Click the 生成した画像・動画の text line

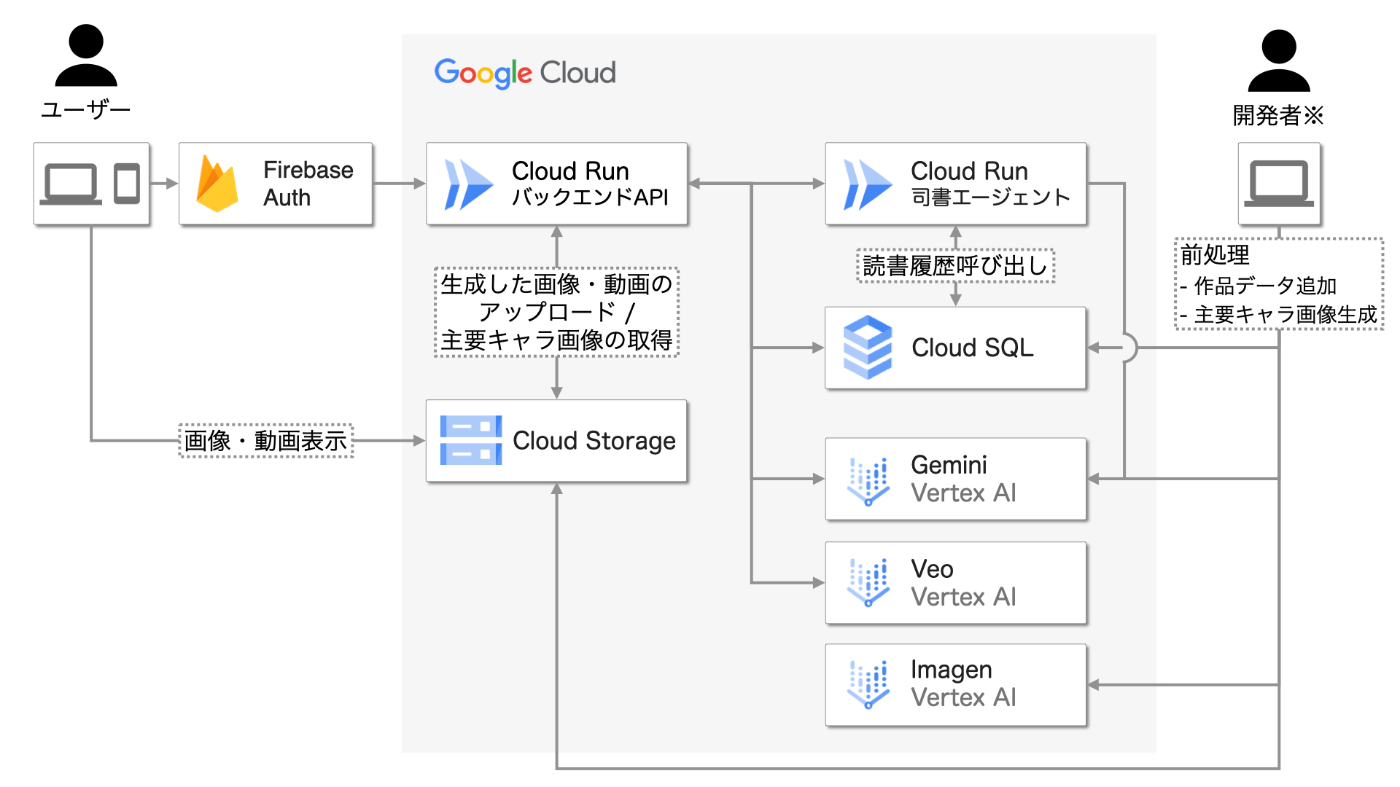click(x=556, y=284)
